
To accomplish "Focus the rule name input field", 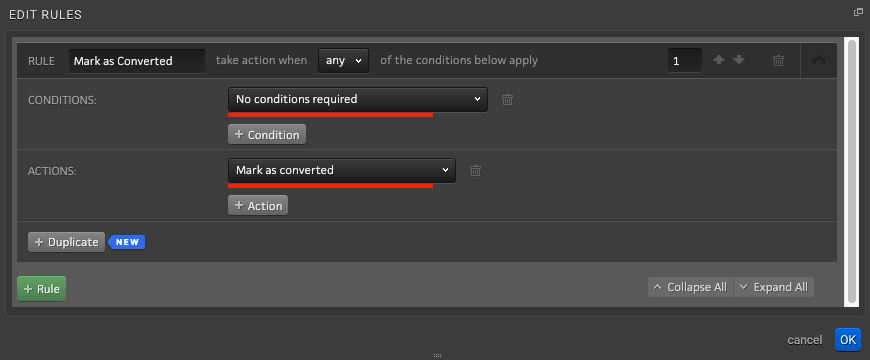I will coord(137,60).
